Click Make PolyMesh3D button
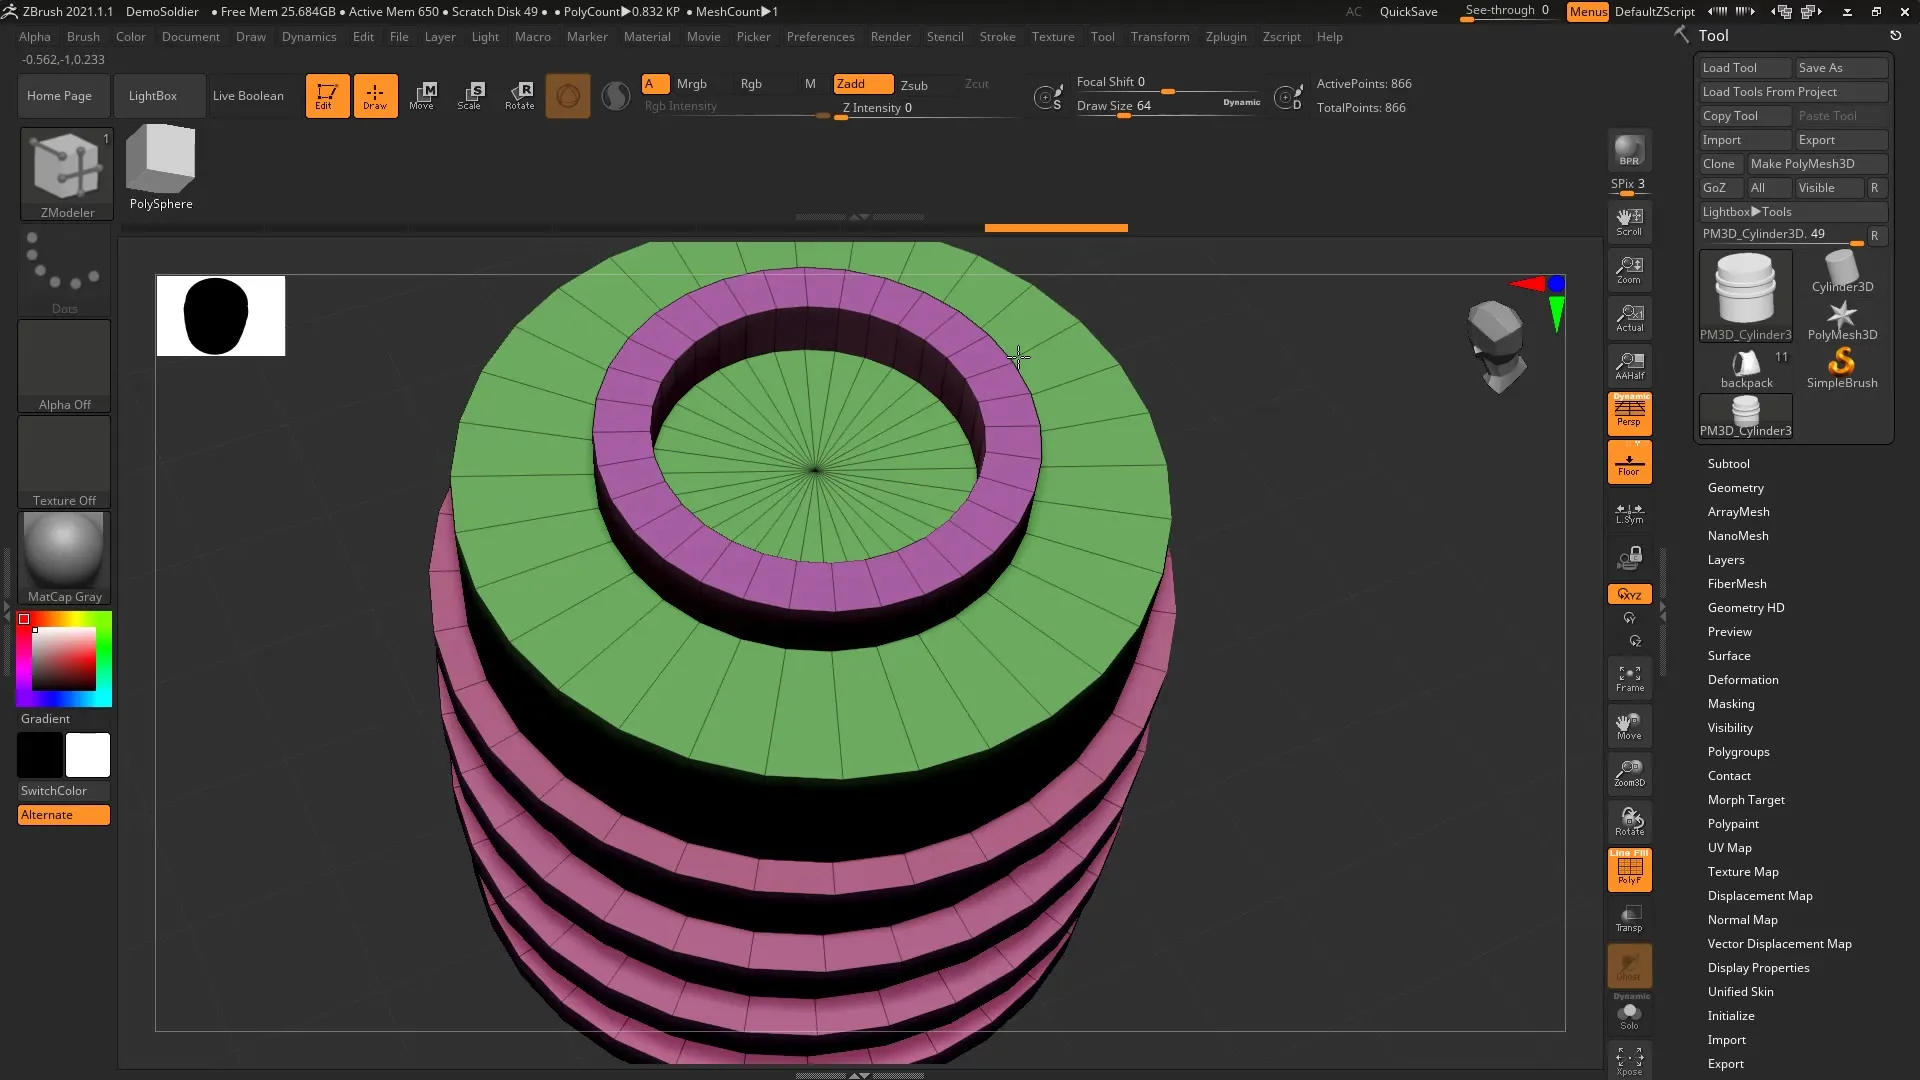1920x1080 pixels. point(1817,164)
